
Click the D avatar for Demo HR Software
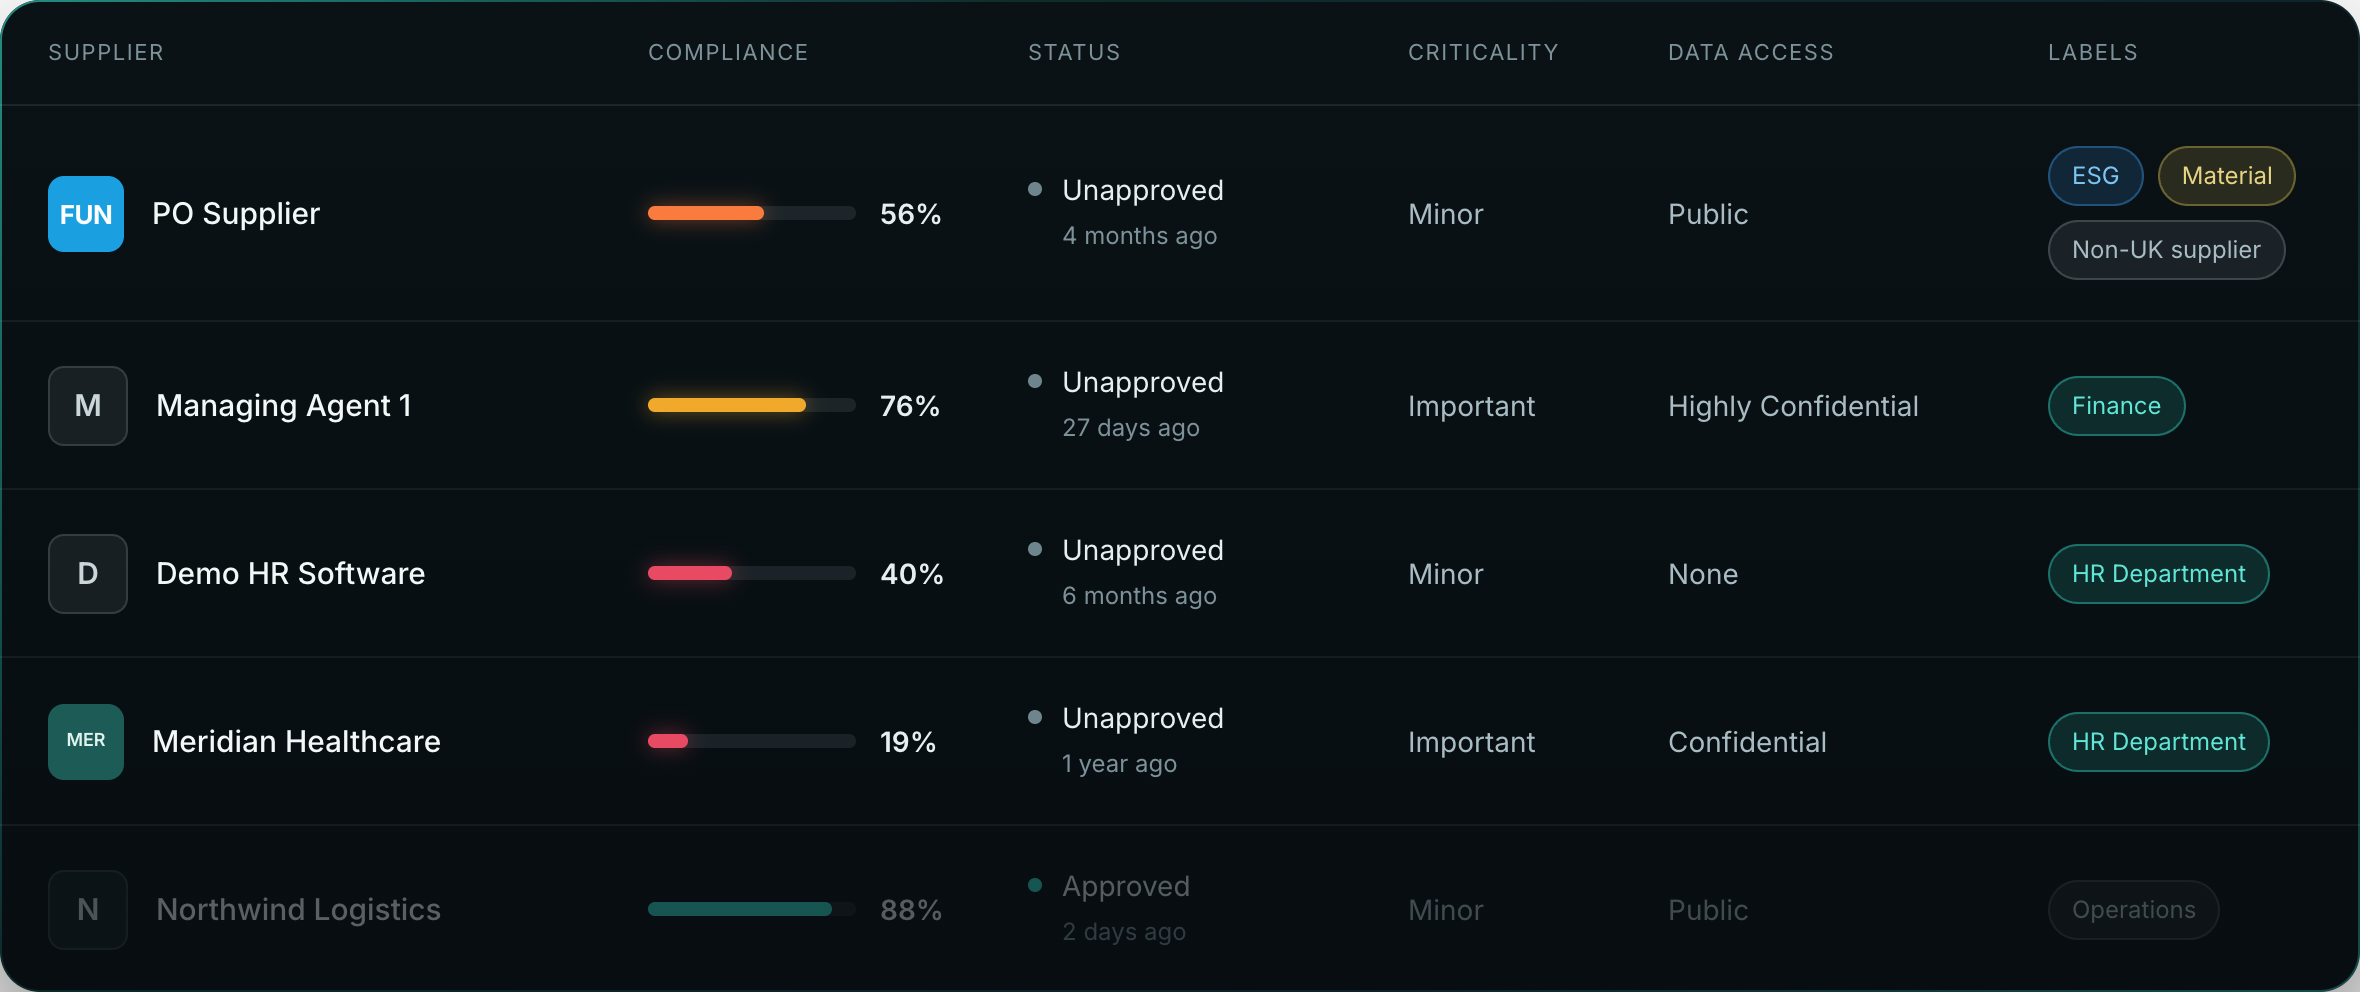(x=88, y=574)
